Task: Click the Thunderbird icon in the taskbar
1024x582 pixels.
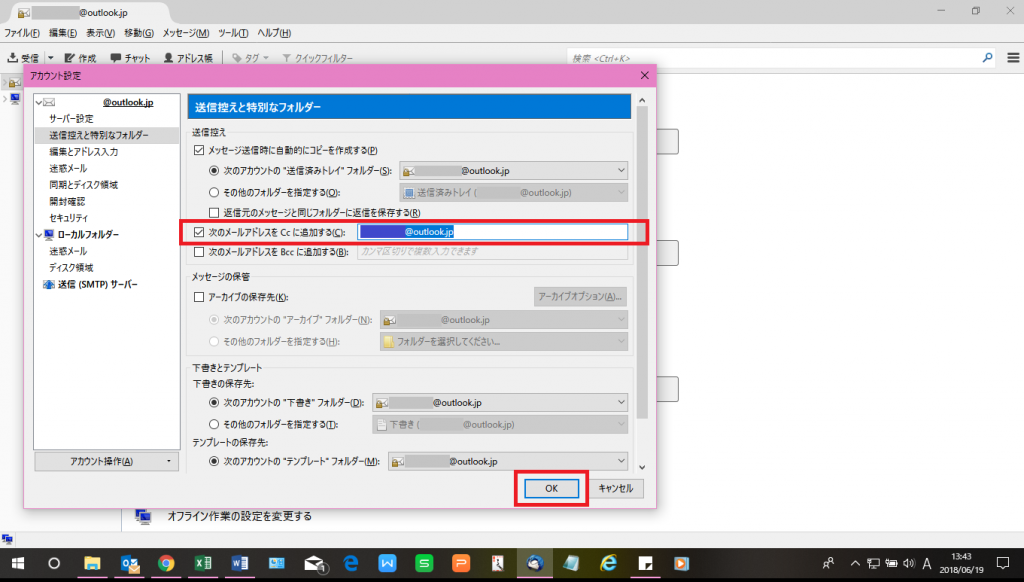Action: tap(533, 565)
